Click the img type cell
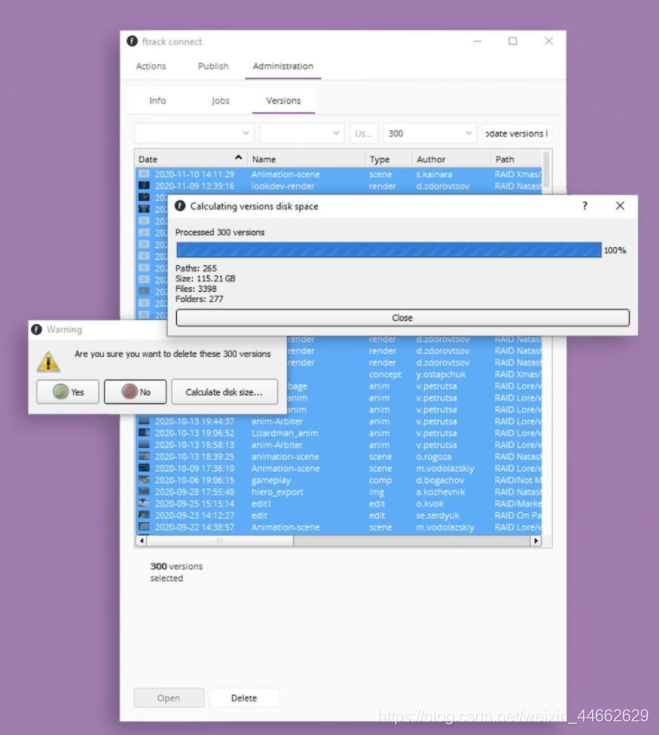This screenshot has width=659, height=735. 376,492
